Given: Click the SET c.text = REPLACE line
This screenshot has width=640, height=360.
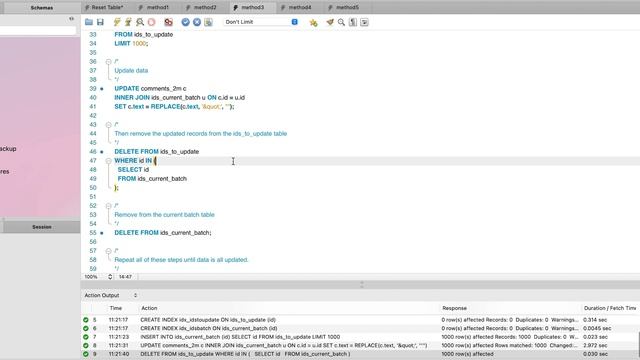Looking at the screenshot, I should point(174,107).
